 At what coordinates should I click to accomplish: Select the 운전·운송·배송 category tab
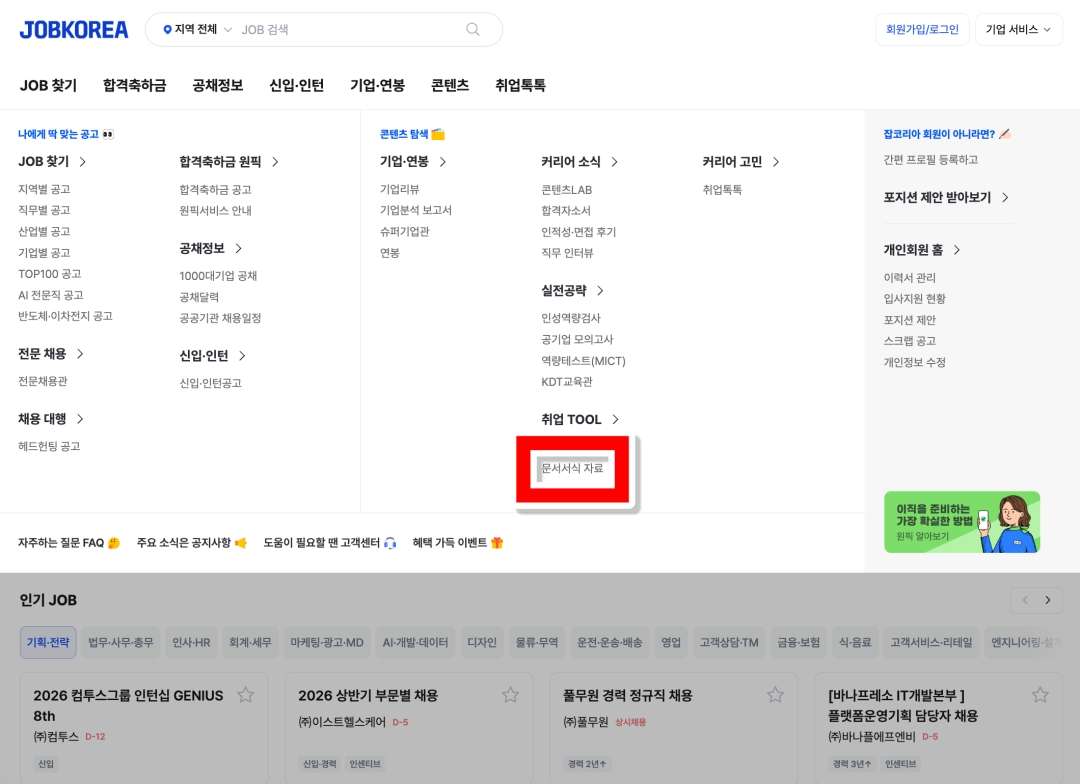click(610, 643)
